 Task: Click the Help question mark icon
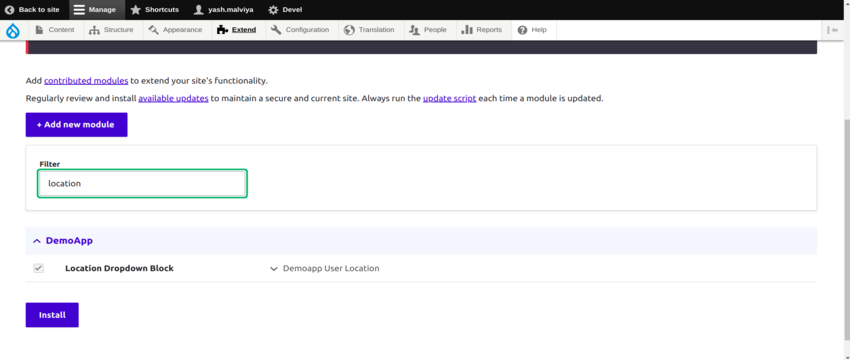click(523, 30)
